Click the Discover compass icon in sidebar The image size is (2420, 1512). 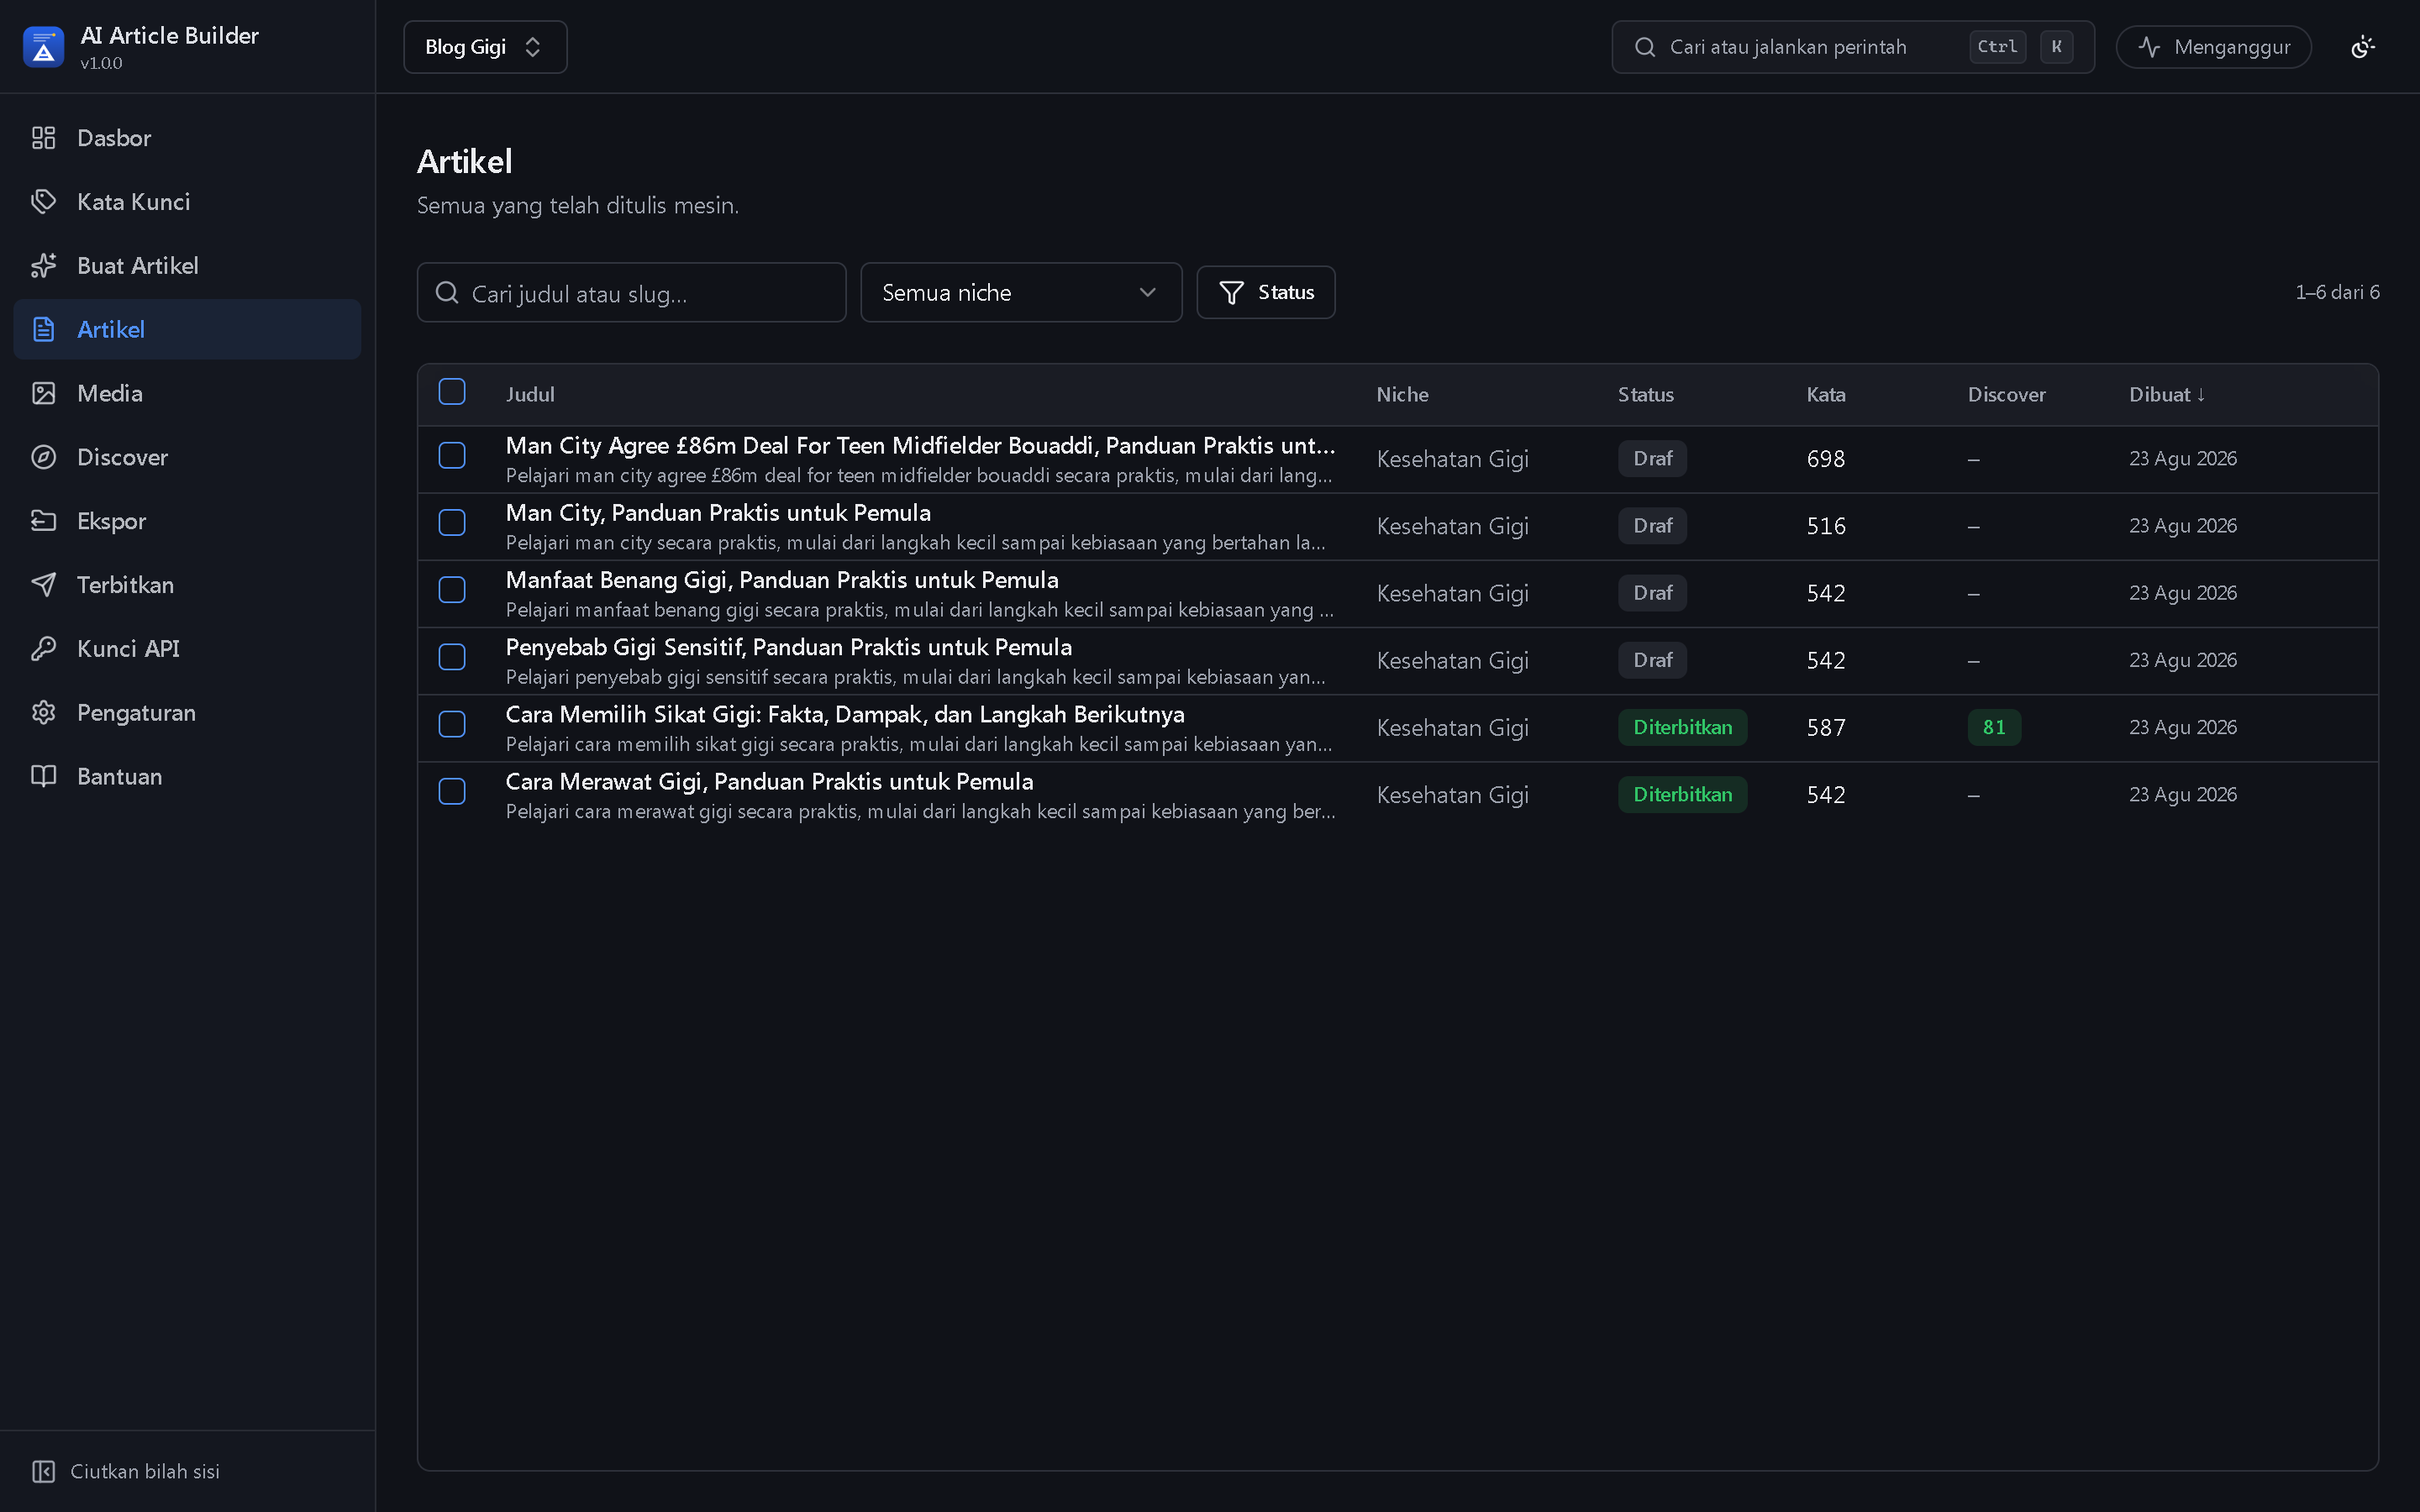pos(43,457)
